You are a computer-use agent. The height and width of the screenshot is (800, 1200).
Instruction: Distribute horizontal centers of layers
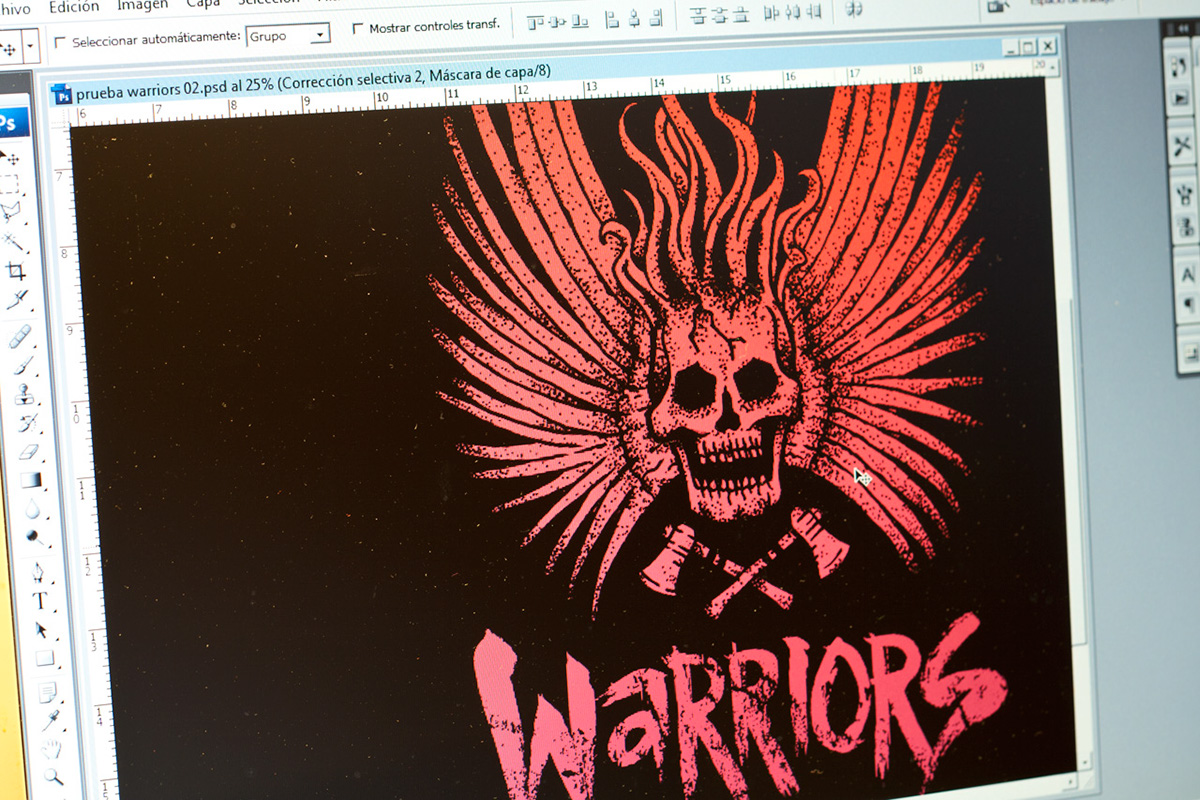pos(792,12)
